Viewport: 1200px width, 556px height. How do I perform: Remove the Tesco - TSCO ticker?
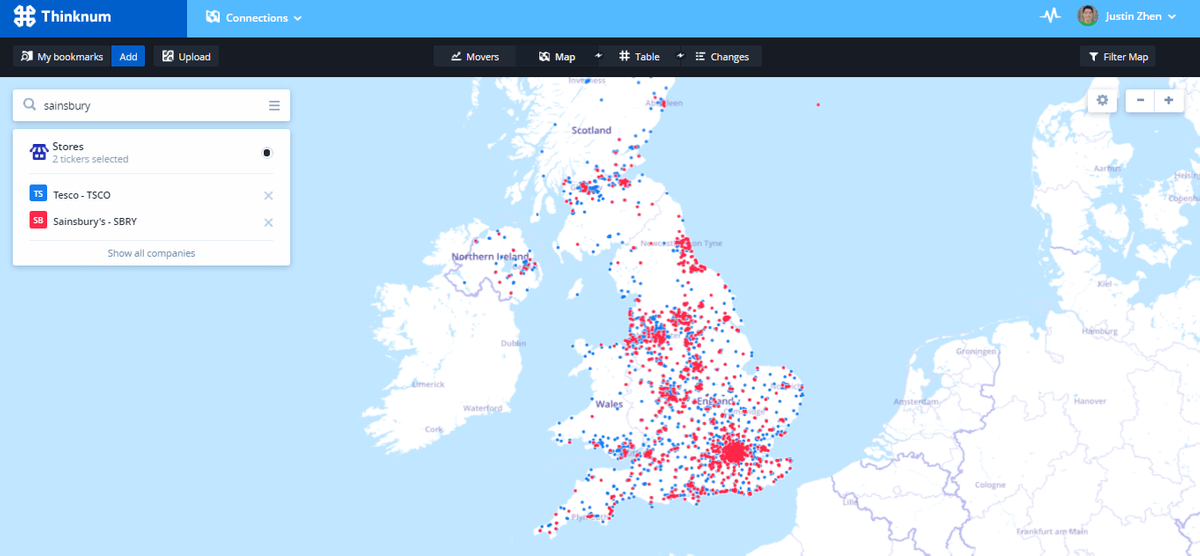click(268, 195)
